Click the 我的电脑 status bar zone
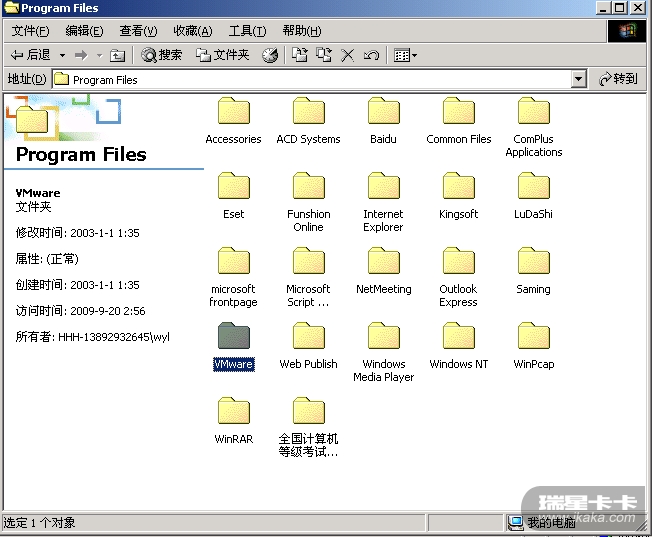The width and height of the screenshot is (652, 537). [x=576, y=523]
